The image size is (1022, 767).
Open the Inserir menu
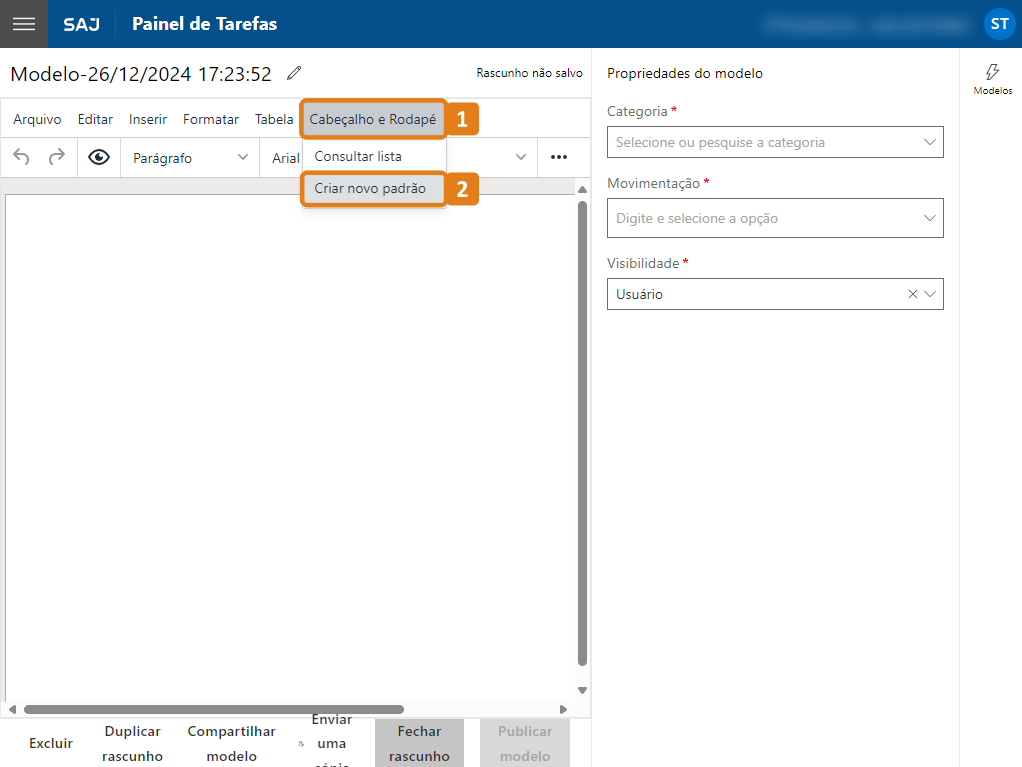click(x=148, y=119)
